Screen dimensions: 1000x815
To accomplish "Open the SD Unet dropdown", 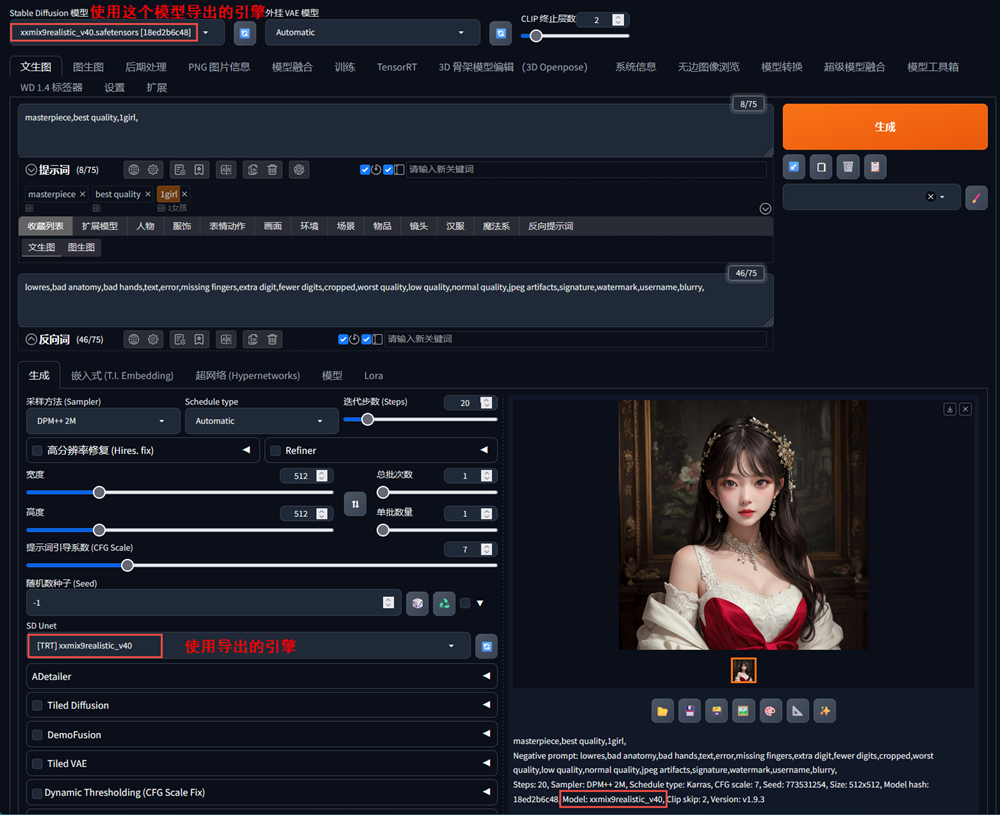I will click(x=249, y=646).
